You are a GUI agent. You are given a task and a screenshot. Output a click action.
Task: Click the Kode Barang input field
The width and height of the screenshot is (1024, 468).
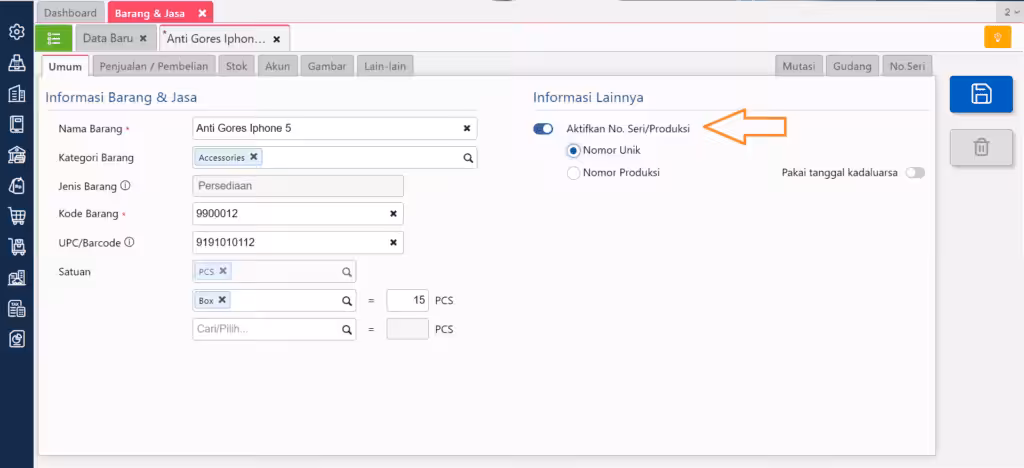pos(298,213)
